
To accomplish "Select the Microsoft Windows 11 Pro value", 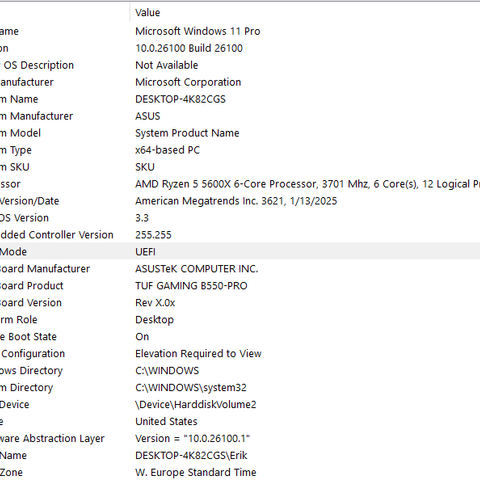I will point(198,31).
